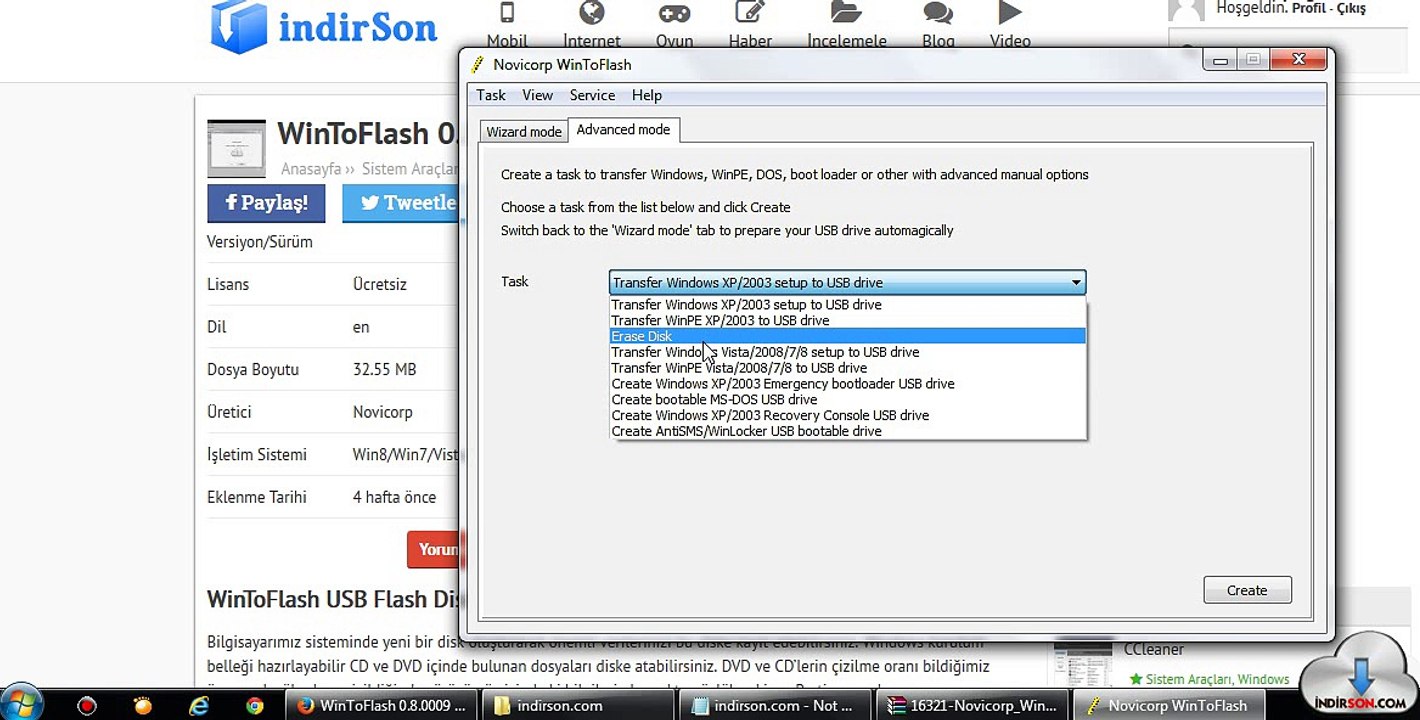
Task: Click the user avatar next to Hoşgeldin
Action: pos(1187,10)
